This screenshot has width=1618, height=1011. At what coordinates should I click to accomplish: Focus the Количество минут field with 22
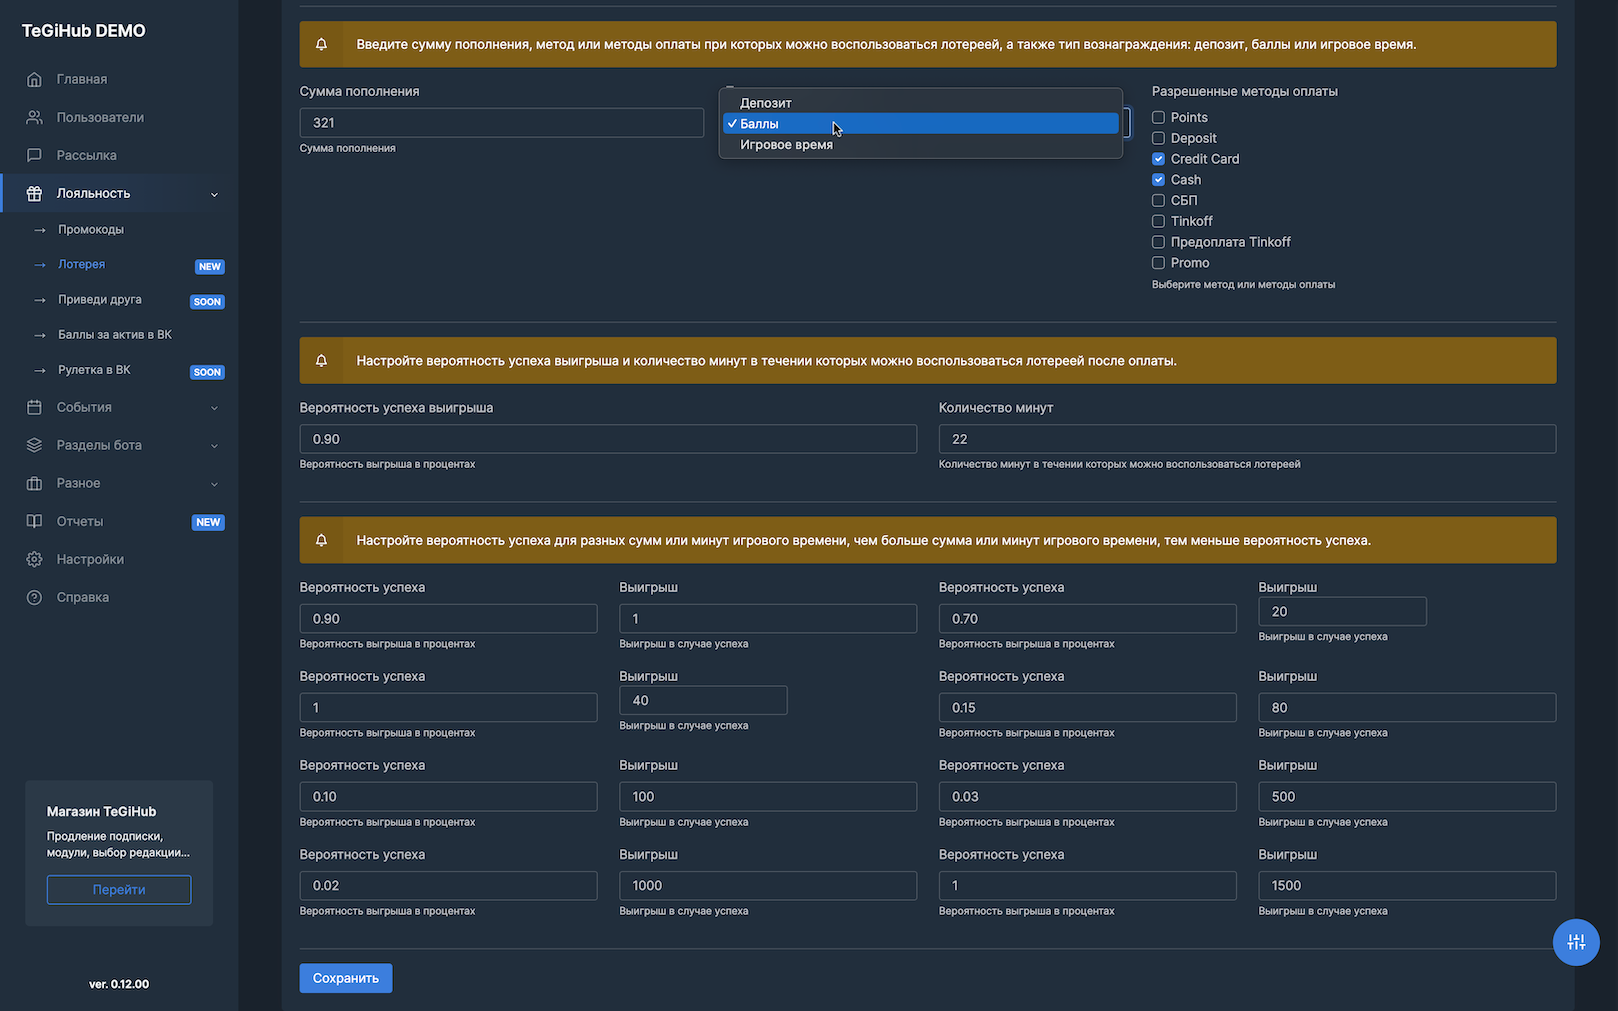1247,439
